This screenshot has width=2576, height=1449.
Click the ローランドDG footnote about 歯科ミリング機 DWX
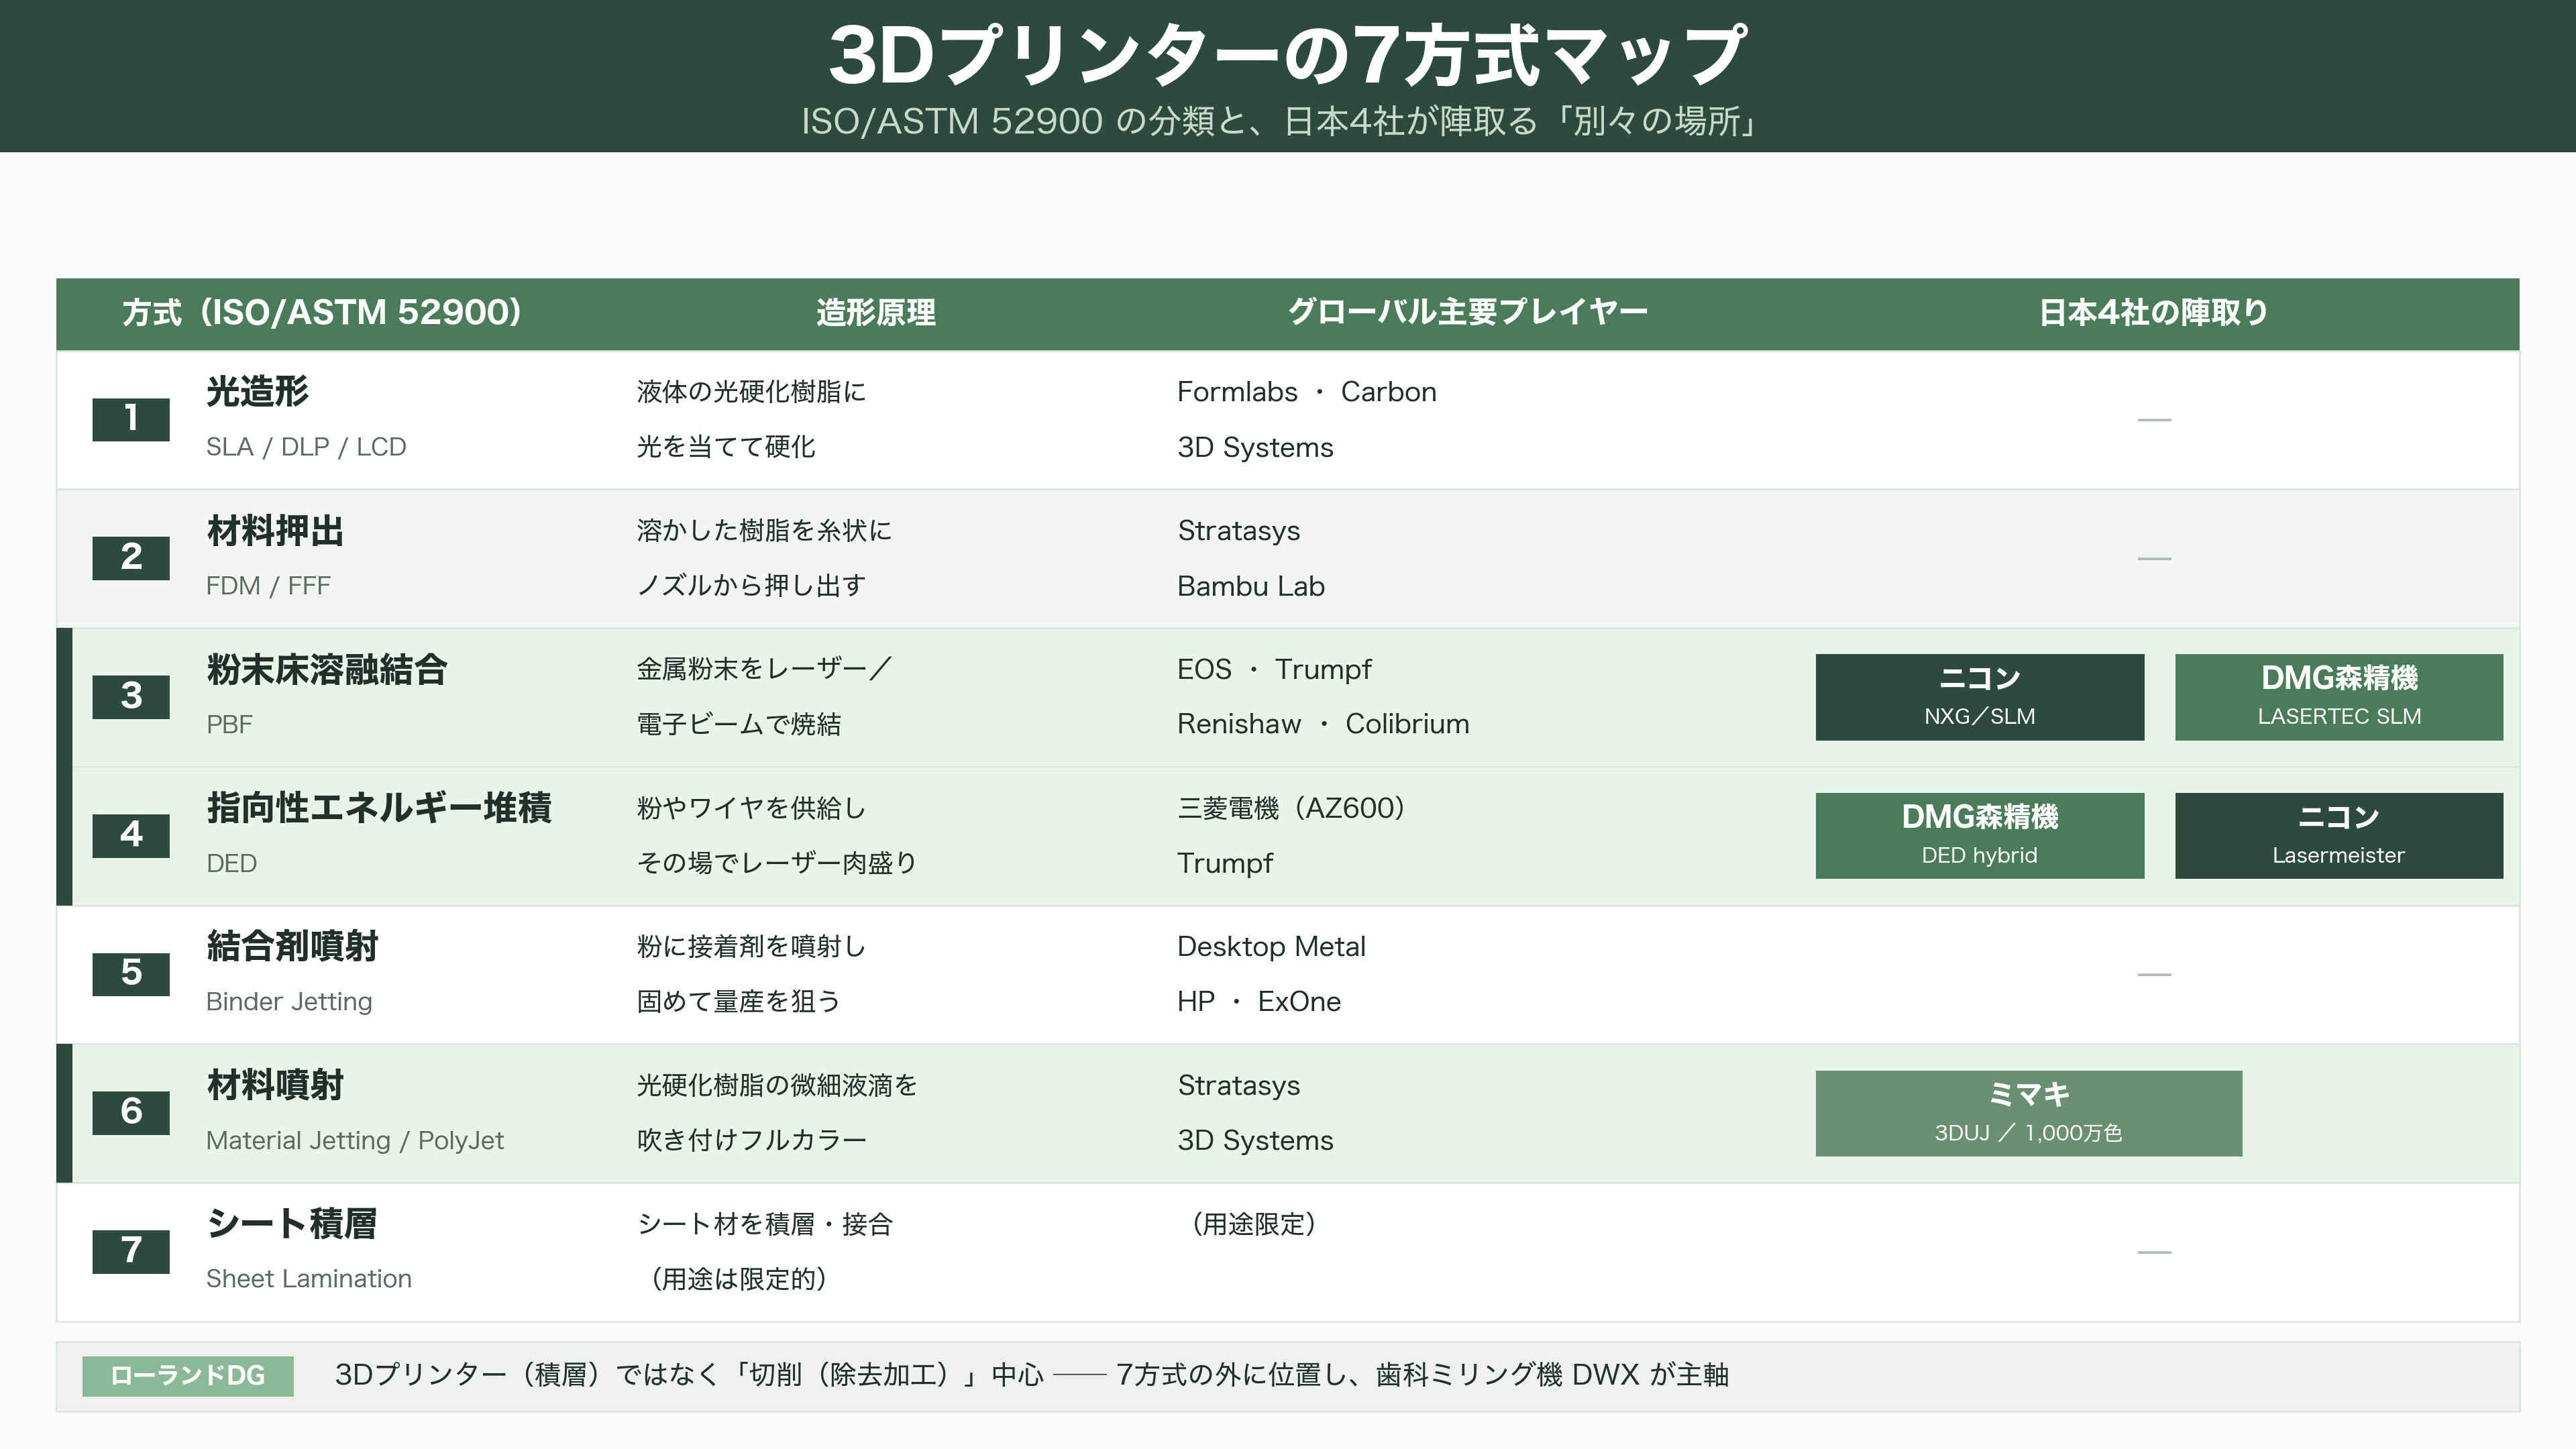(x=1032, y=1376)
